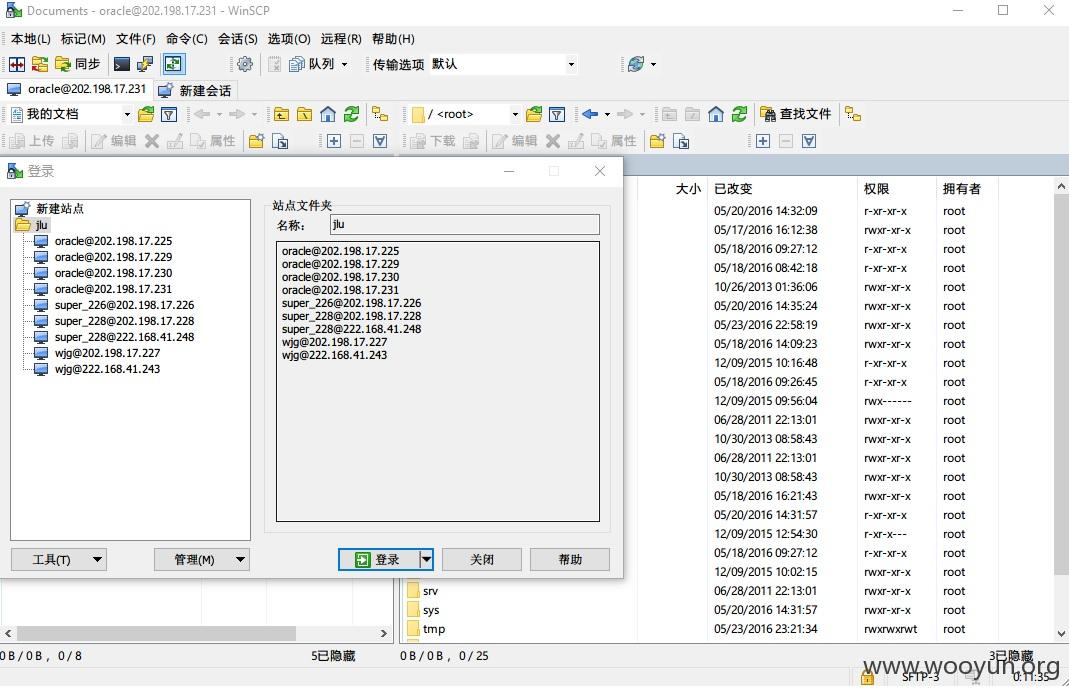Image resolution: width=1069 pixels, height=695 pixels.
Task: Click the 帮助 help button in dialog
Action: click(570, 559)
